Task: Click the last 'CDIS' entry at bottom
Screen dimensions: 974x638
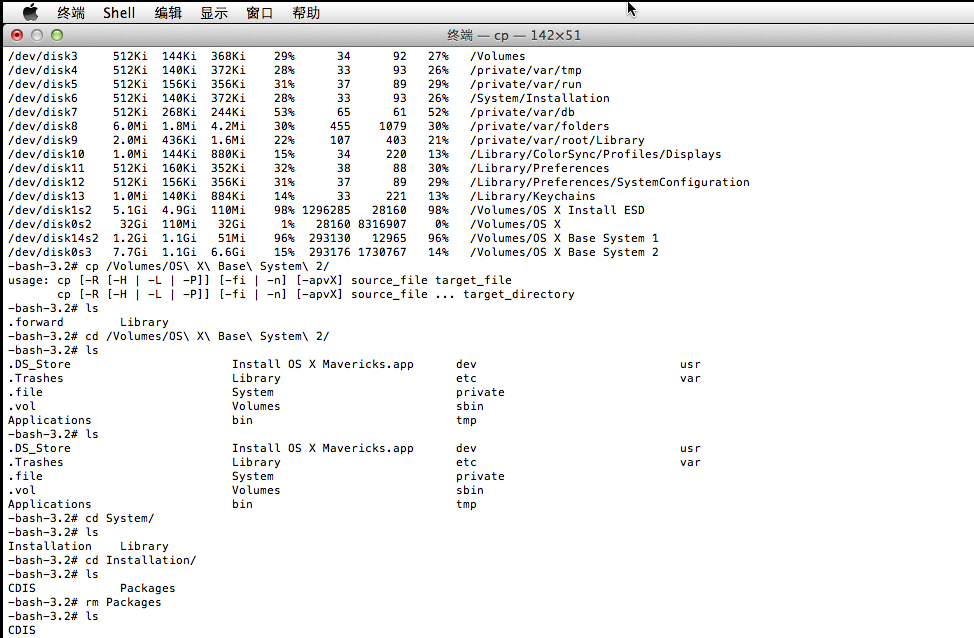Action: pos(22,630)
